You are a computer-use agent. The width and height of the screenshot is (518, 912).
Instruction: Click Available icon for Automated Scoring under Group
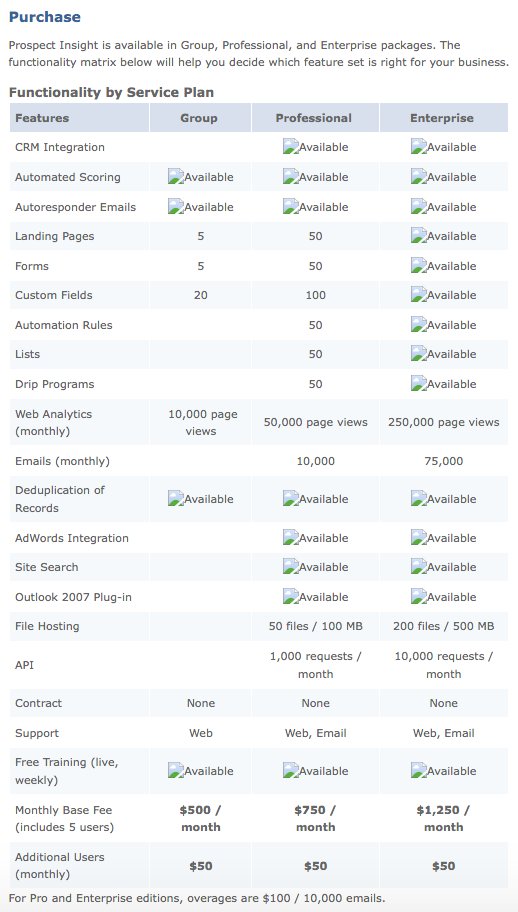201,177
